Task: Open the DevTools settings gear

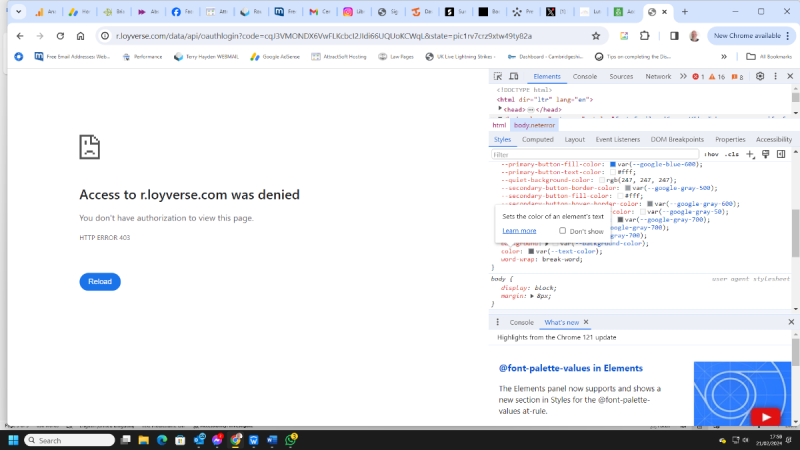Action: pos(760,76)
